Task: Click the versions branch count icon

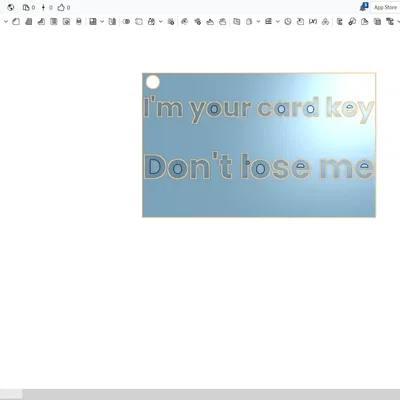Action: 43,7
